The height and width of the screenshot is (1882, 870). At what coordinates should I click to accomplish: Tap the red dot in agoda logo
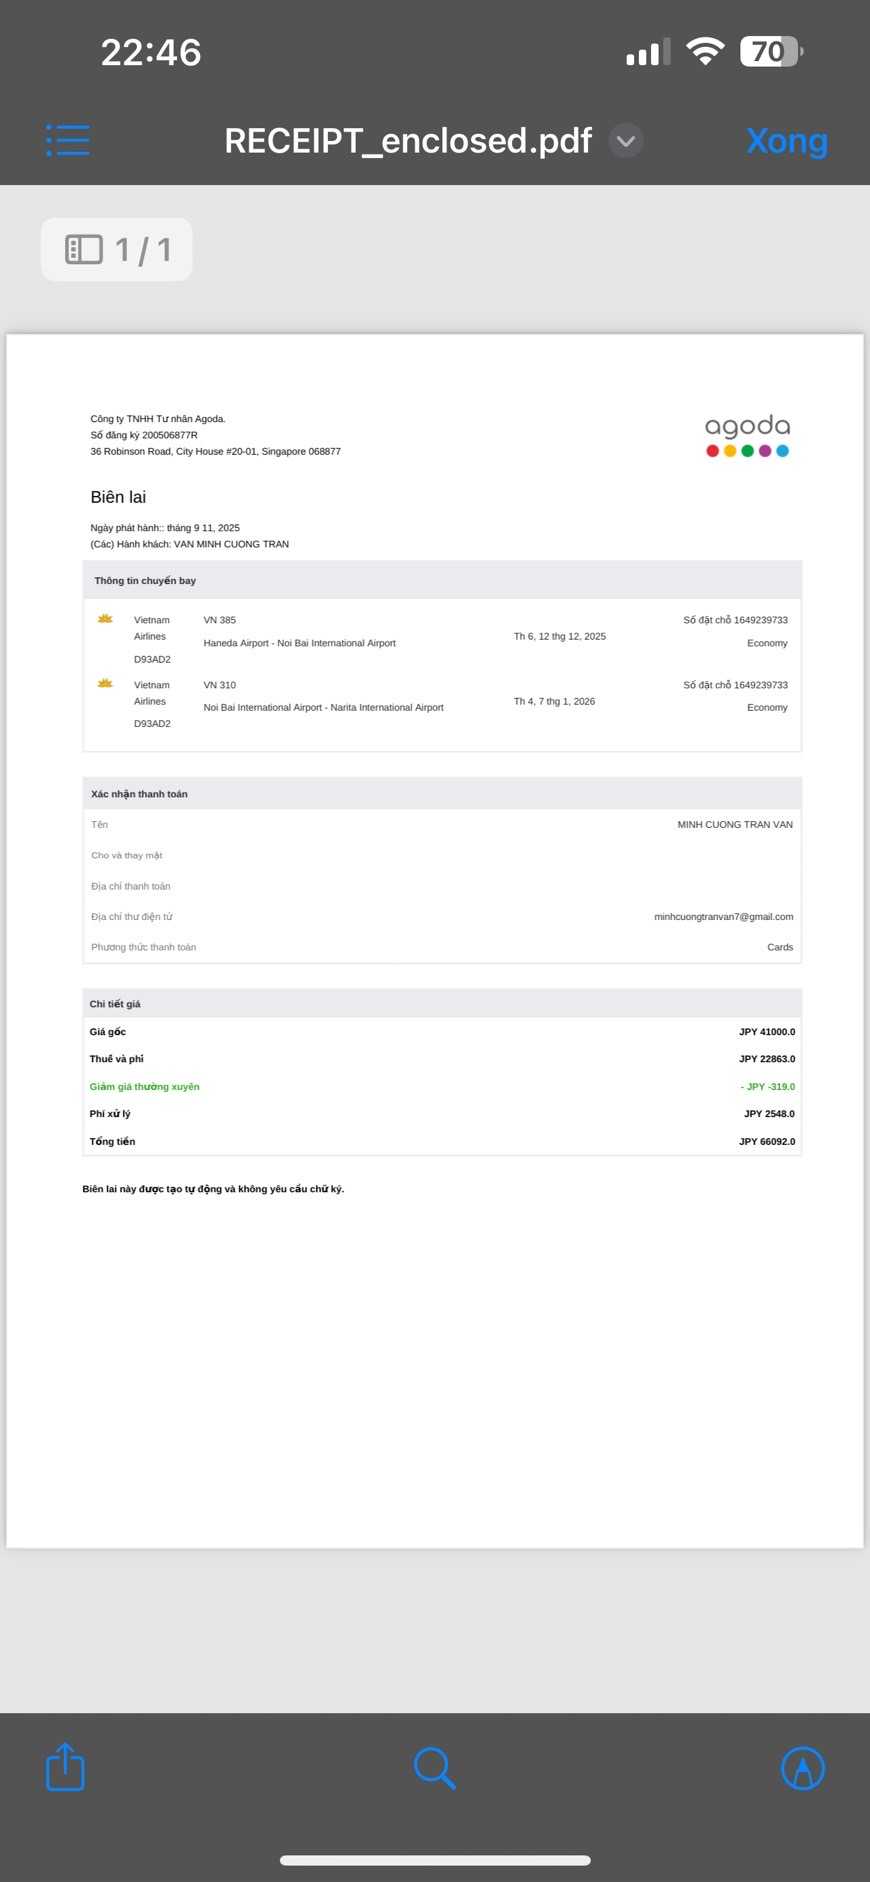coord(712,451)
